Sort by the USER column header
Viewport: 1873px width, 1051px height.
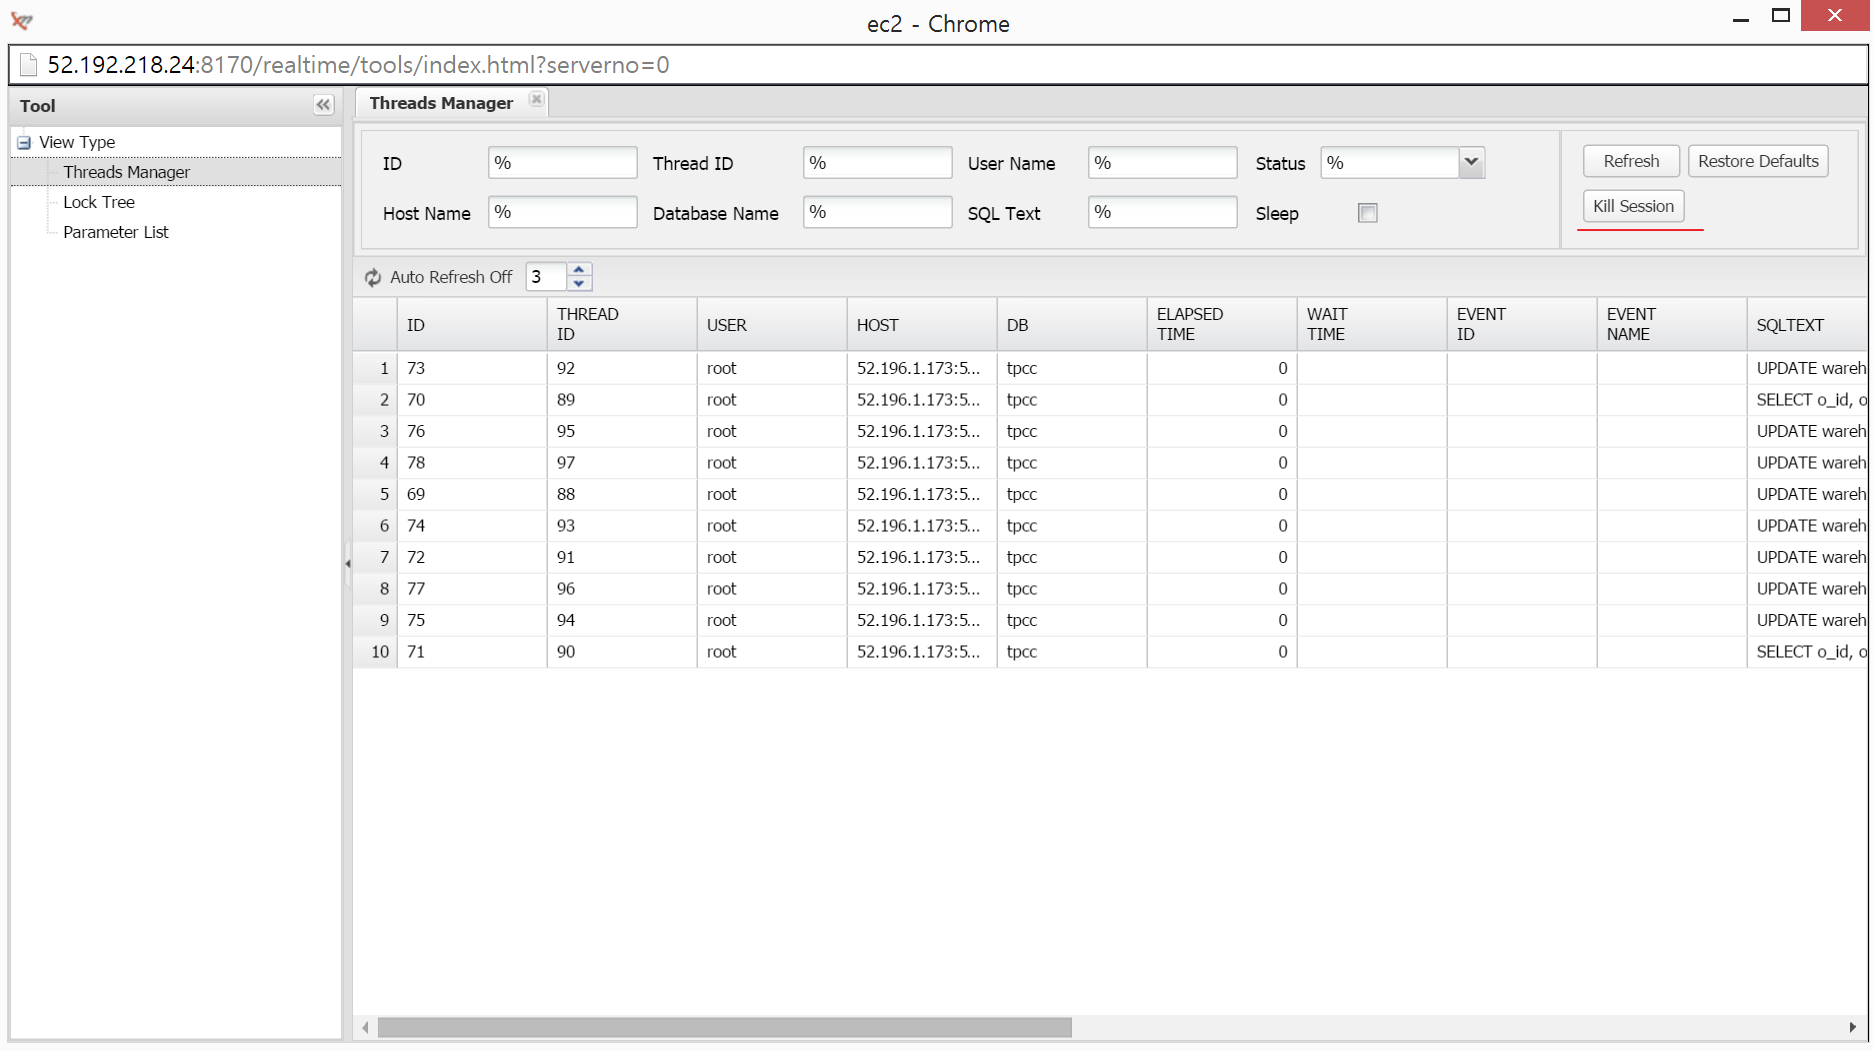point(772,325)
